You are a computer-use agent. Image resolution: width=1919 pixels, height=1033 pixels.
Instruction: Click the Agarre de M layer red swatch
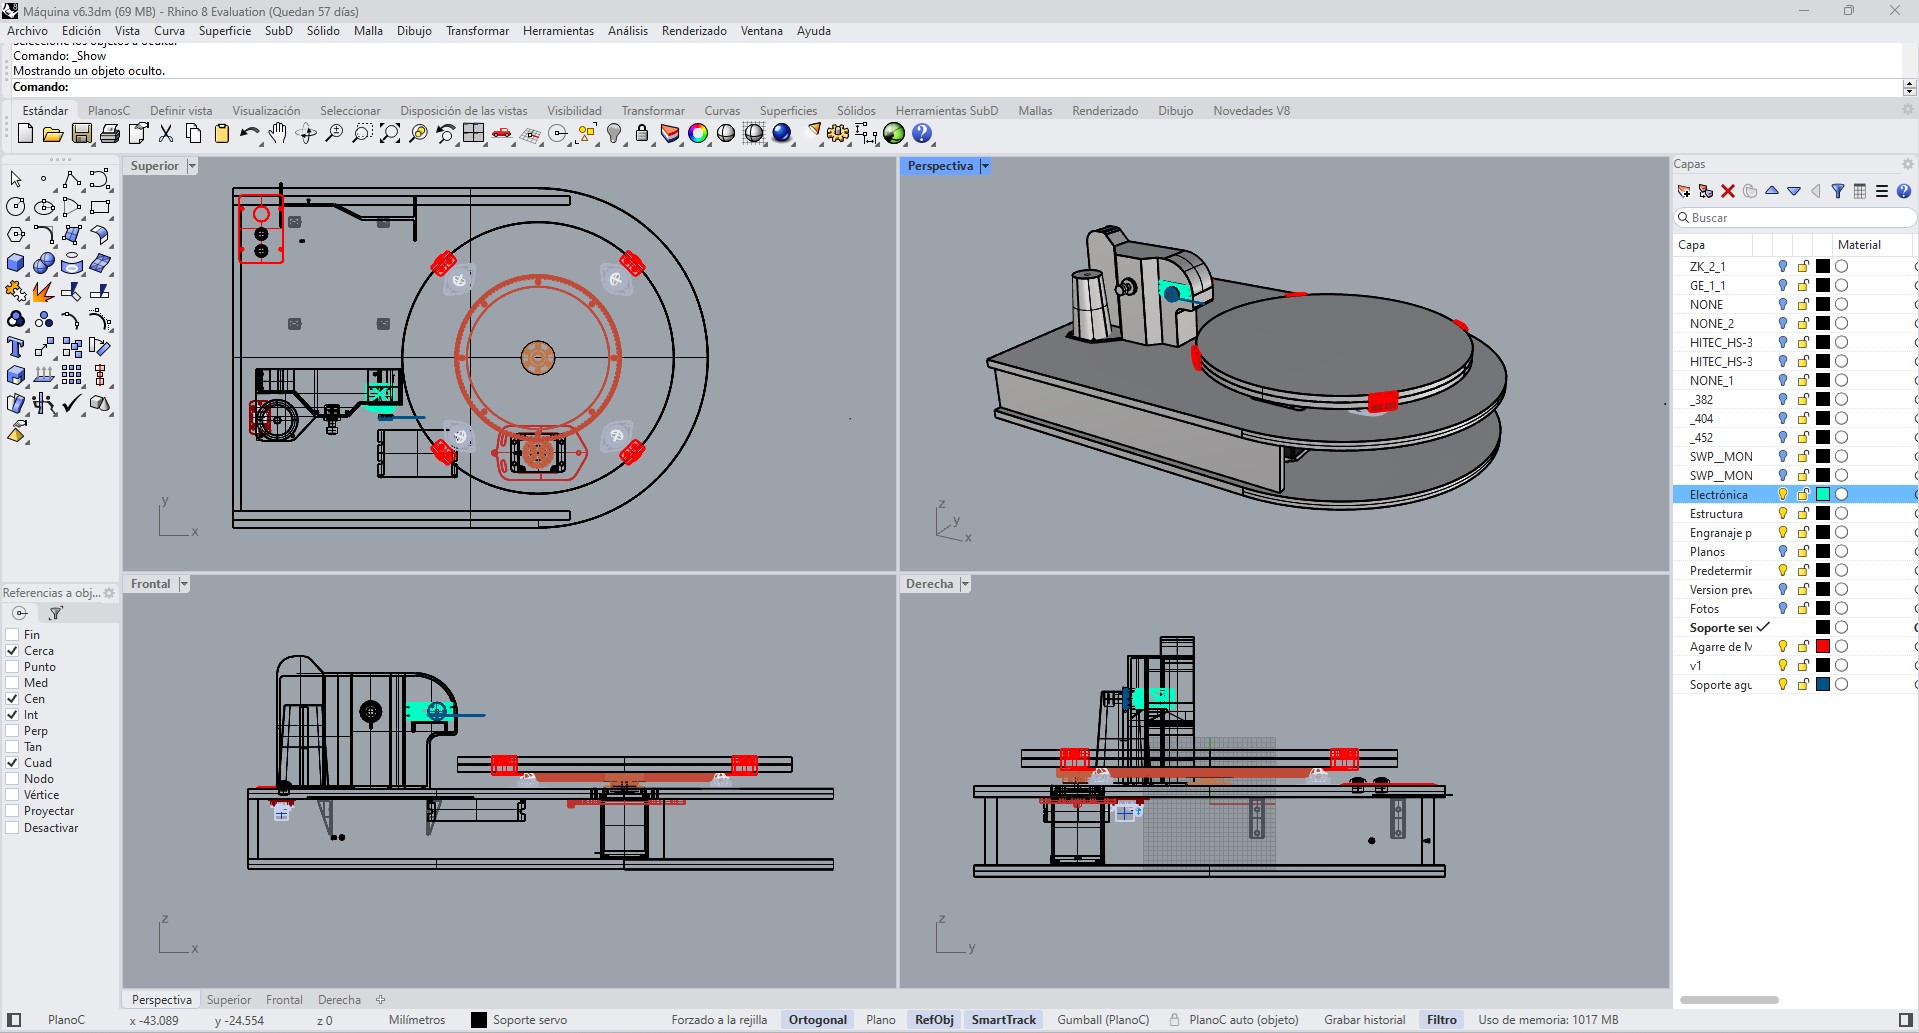[x=1823, y=647]
